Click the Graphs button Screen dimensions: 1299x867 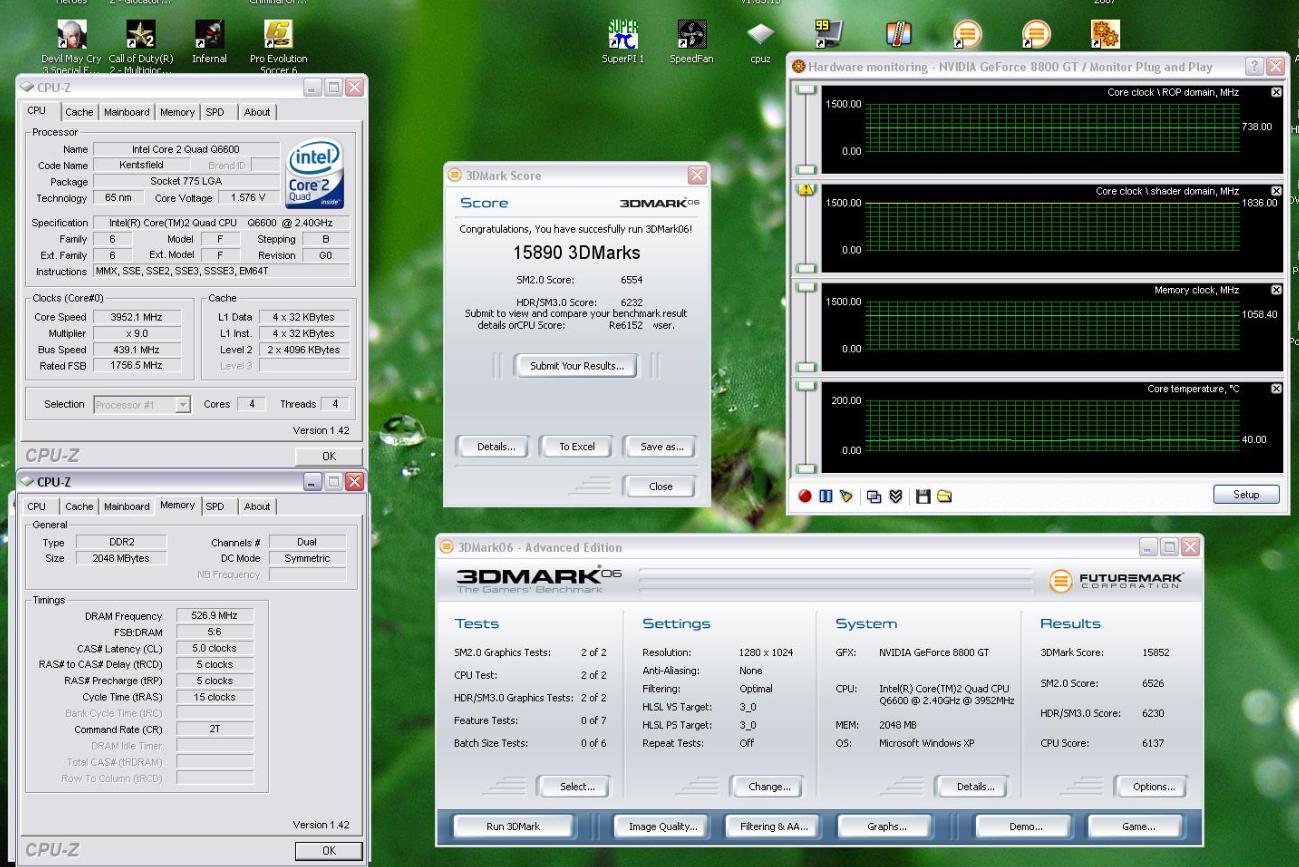[886, 827]
